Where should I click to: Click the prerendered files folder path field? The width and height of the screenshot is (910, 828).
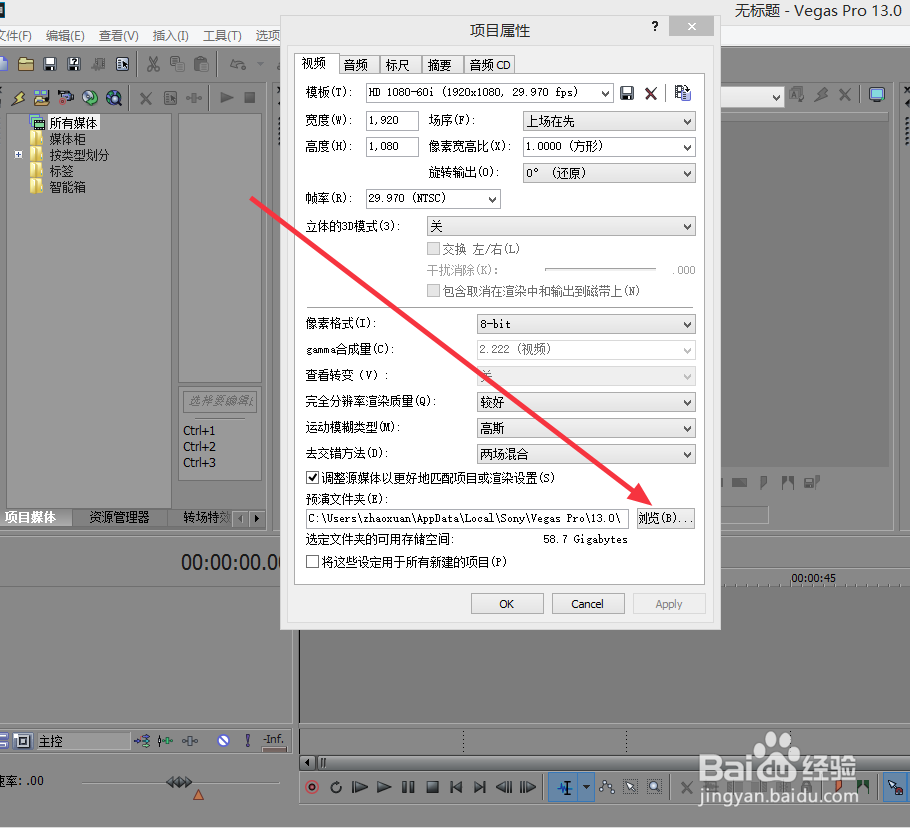pos(467,518)
